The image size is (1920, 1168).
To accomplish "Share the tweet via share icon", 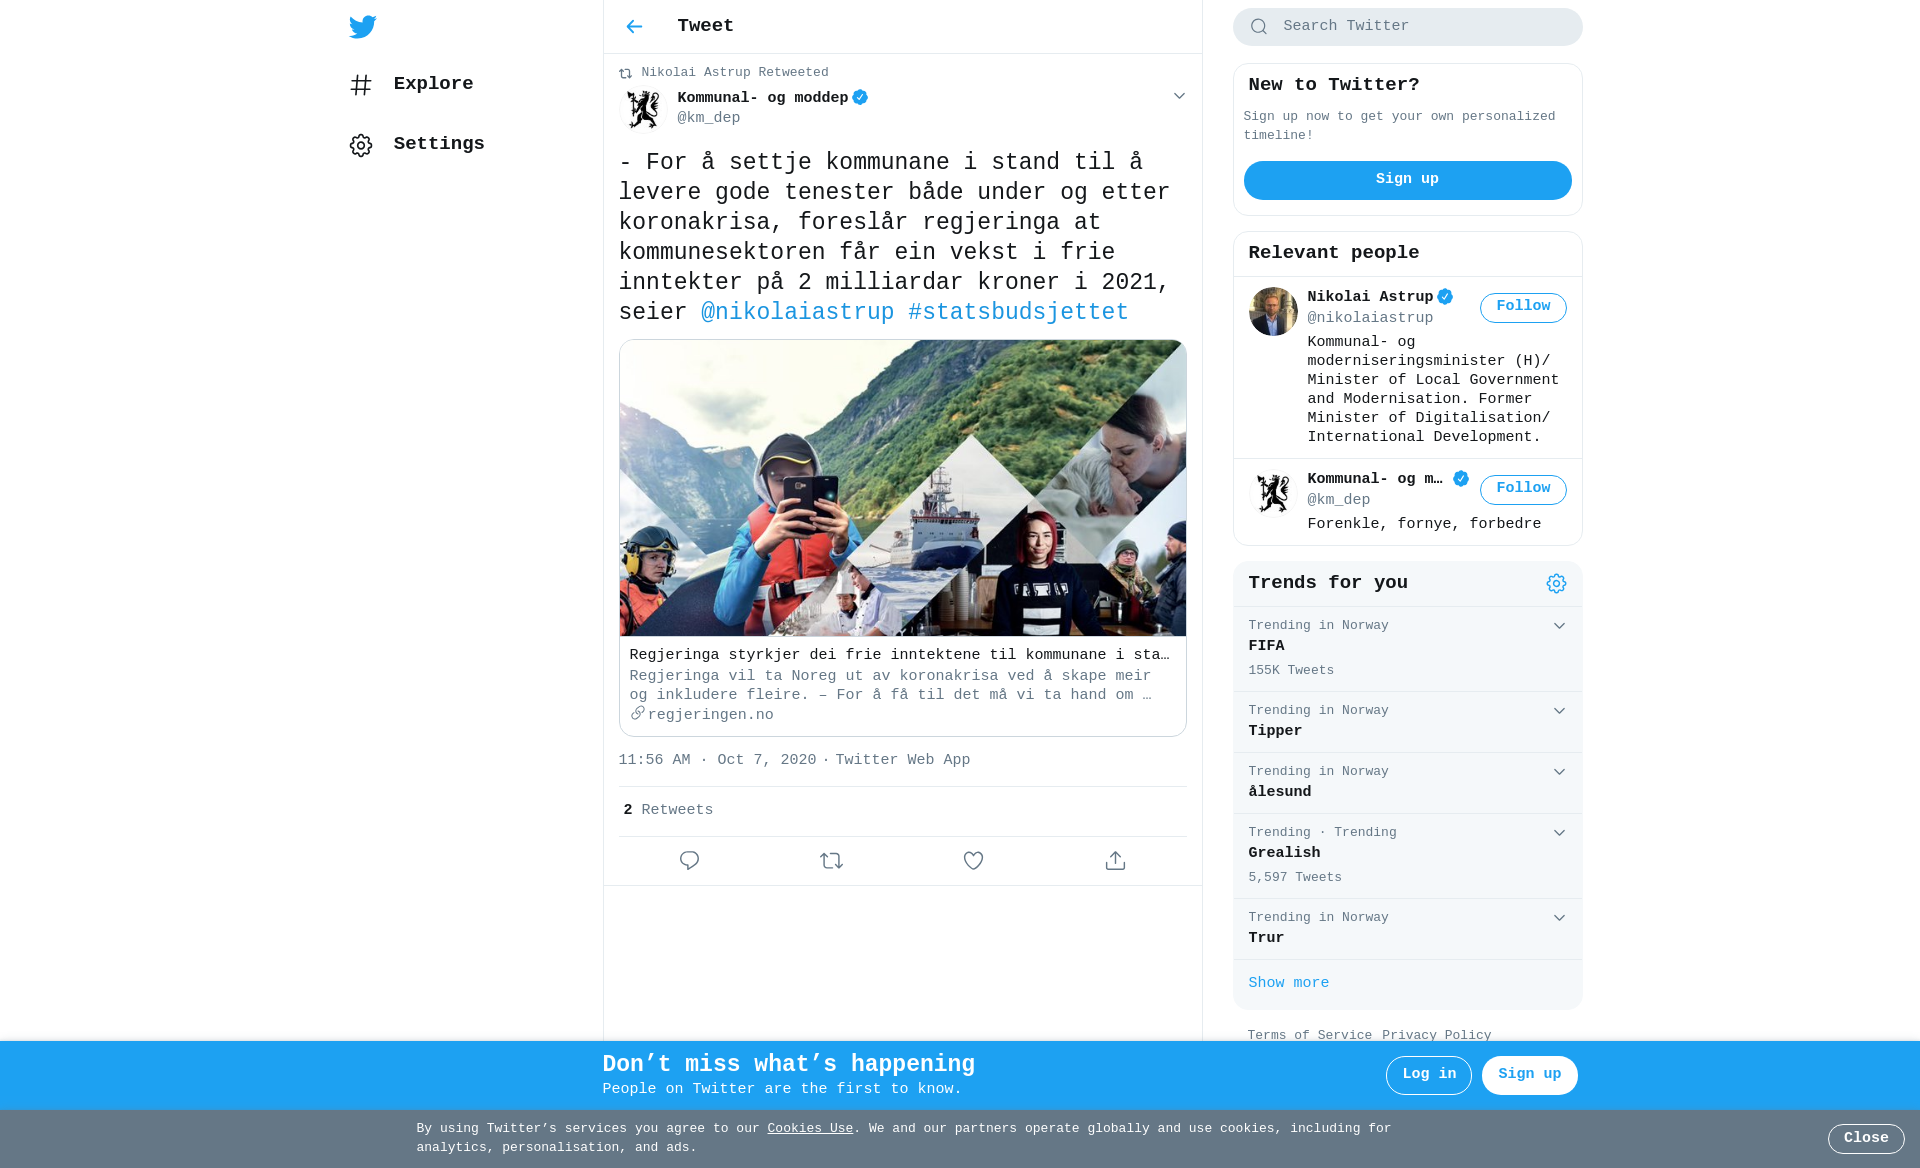I will (1115, 861).
